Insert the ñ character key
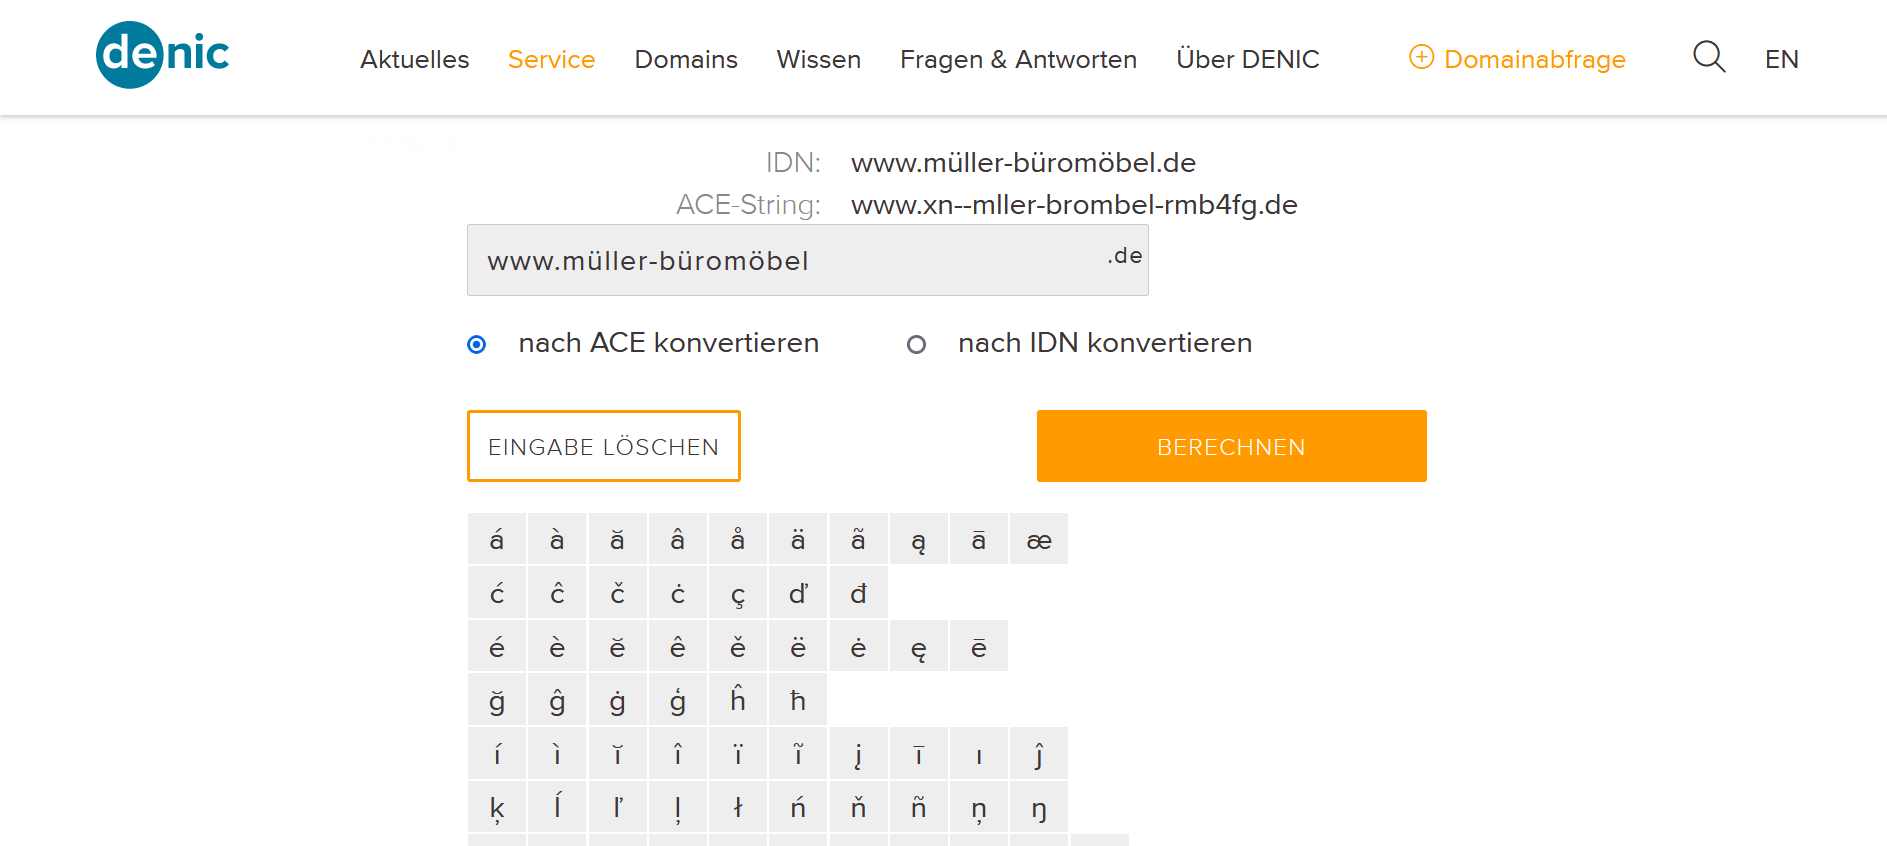1887x846 pixels. 918,807
